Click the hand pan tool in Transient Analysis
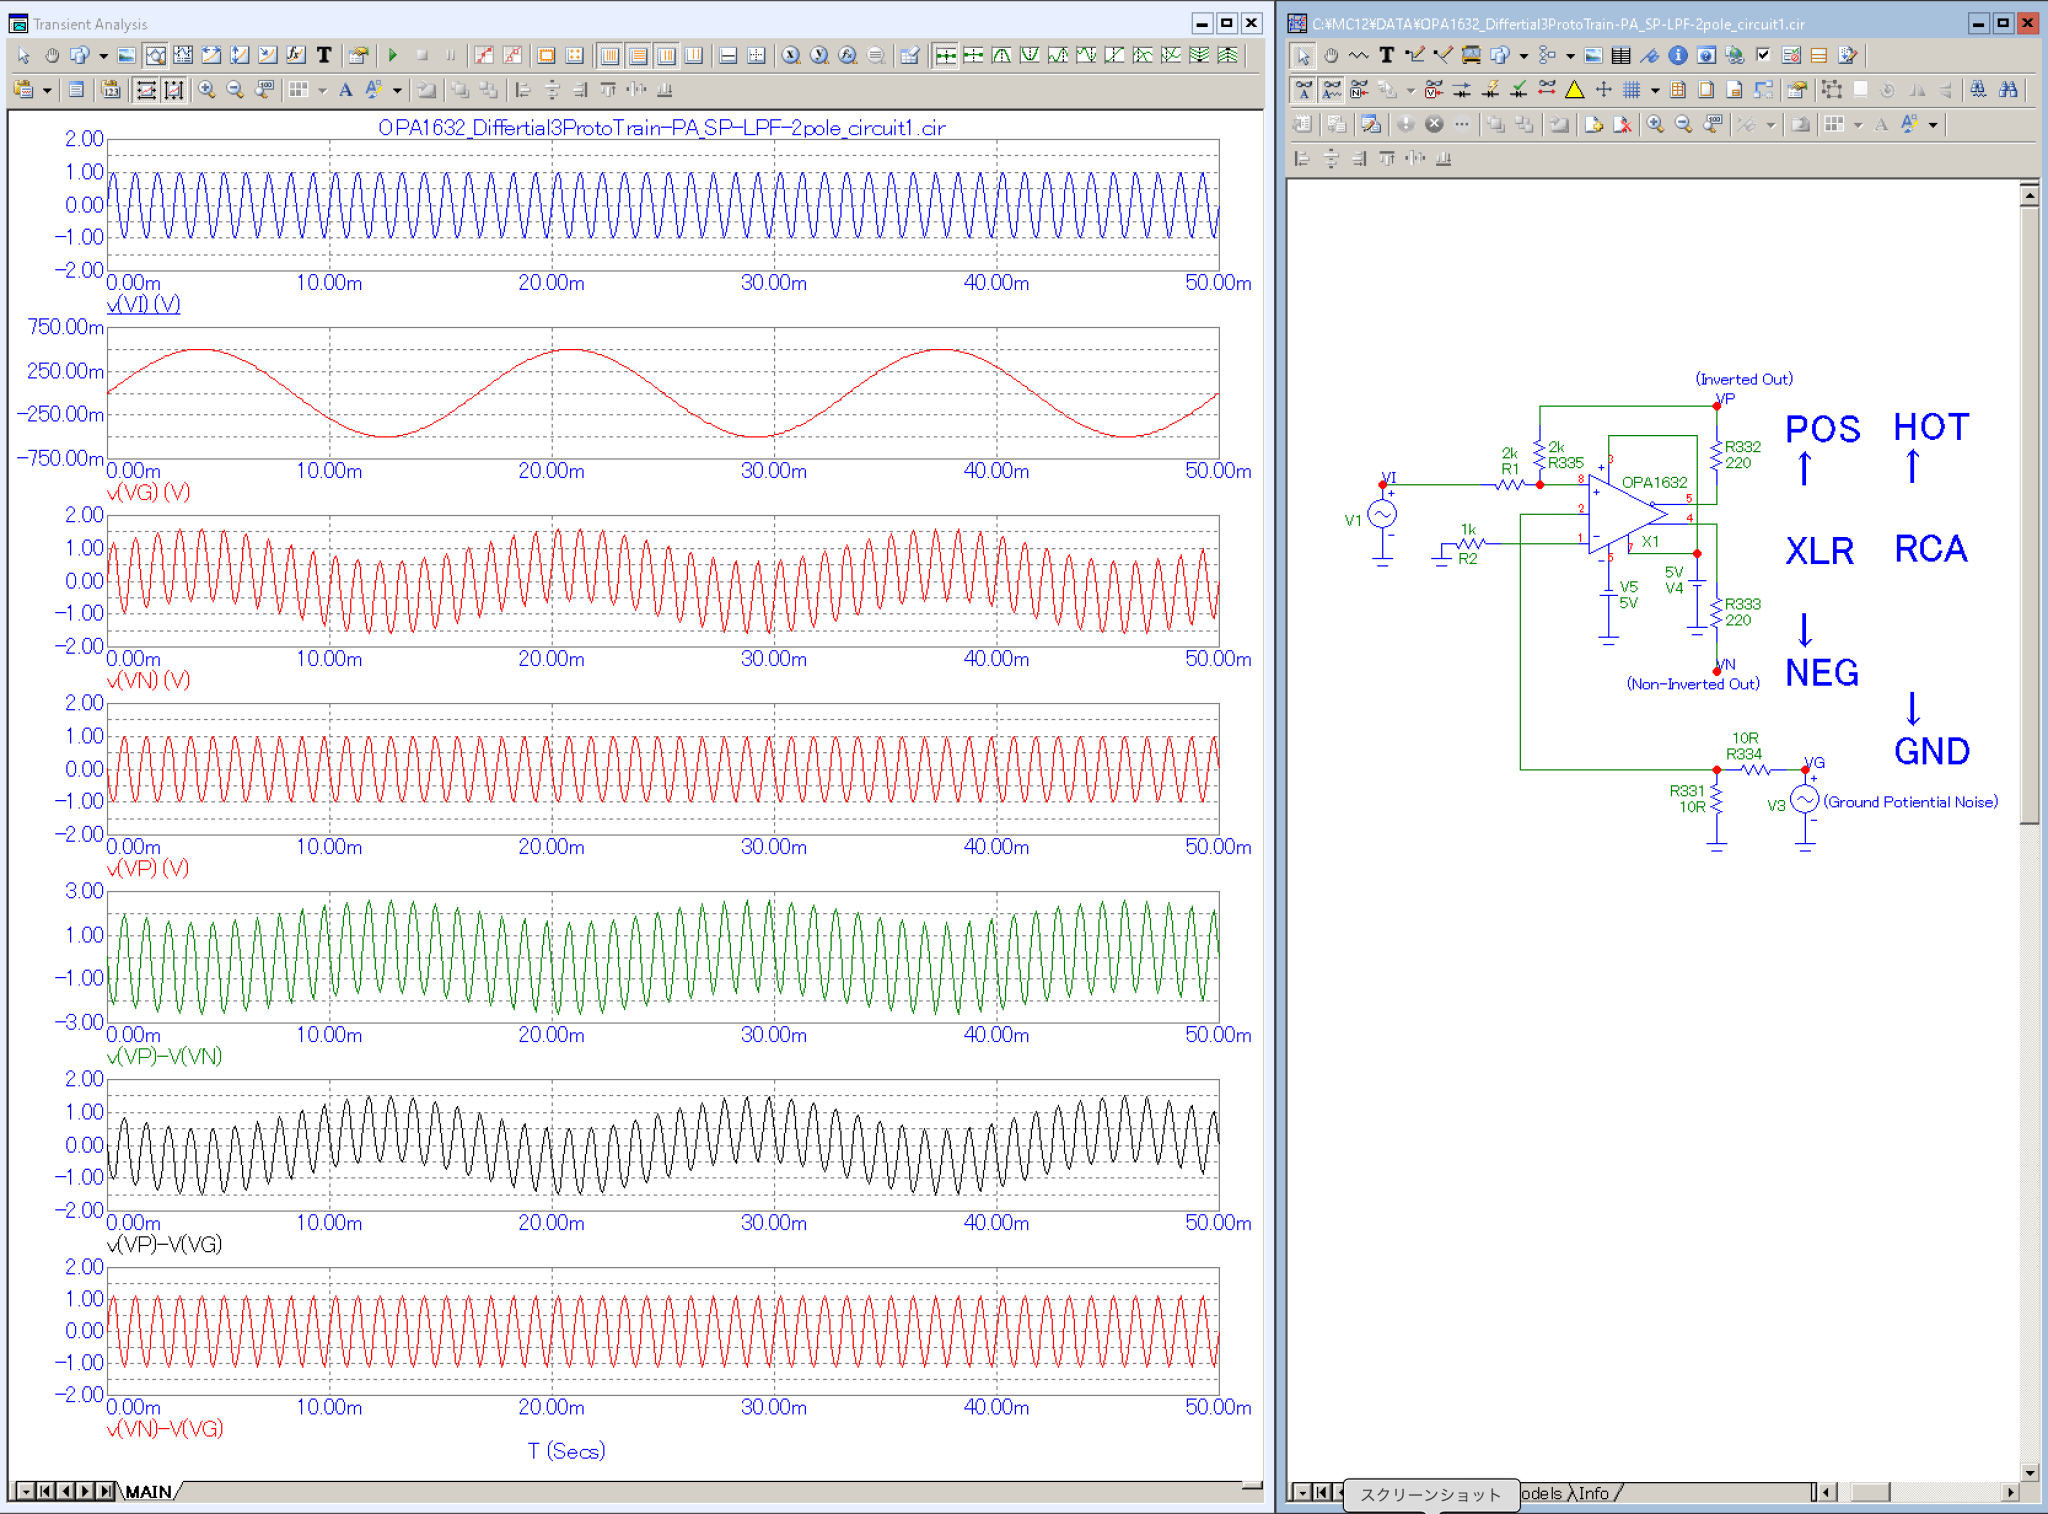The image size is (2048, 1514). (52, 55)
